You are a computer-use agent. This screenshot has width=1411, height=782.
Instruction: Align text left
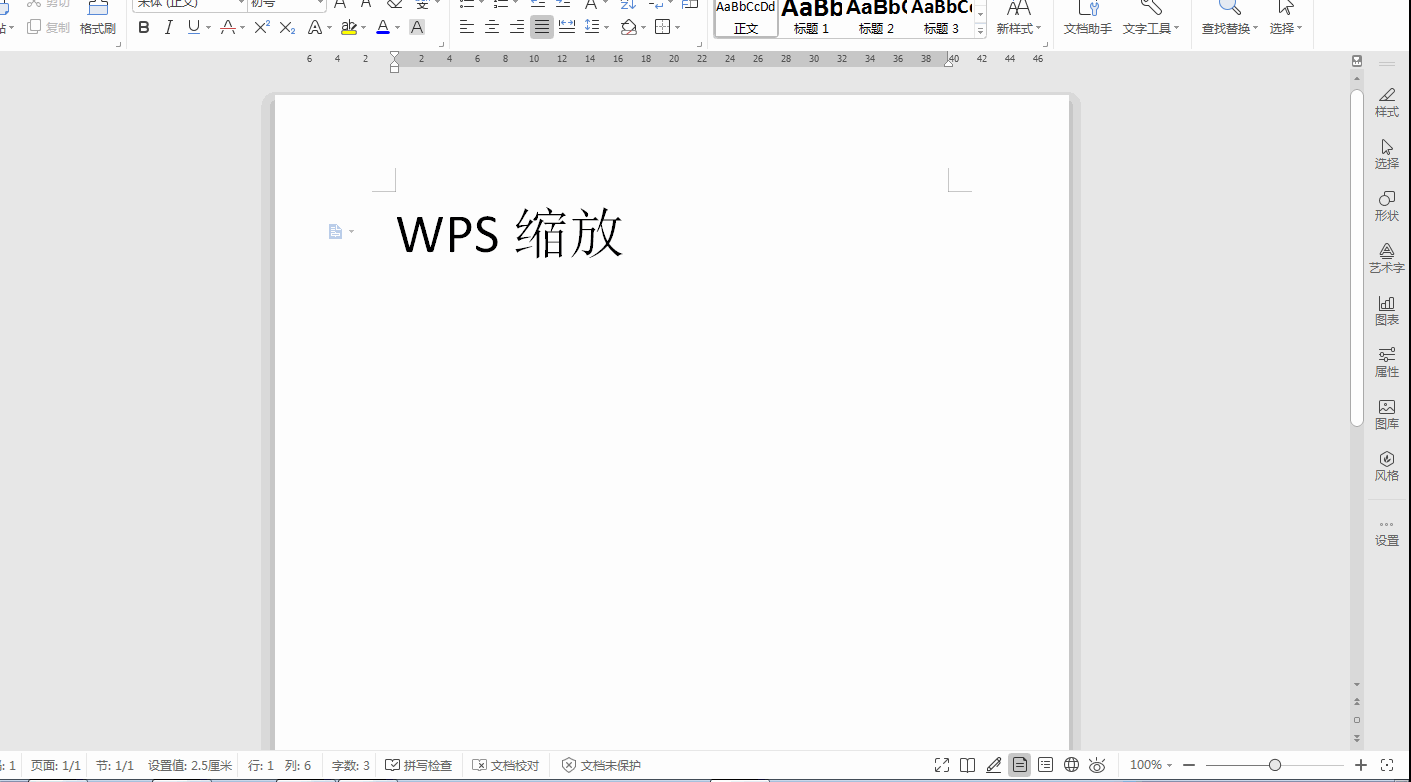[467, 27]
